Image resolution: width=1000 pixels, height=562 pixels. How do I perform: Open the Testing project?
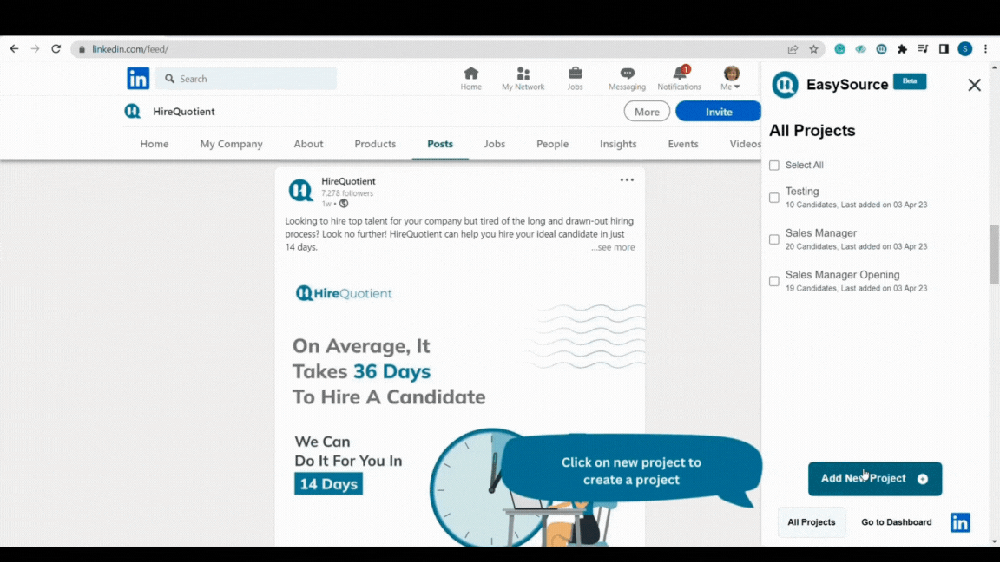click(x=802, y=191)
